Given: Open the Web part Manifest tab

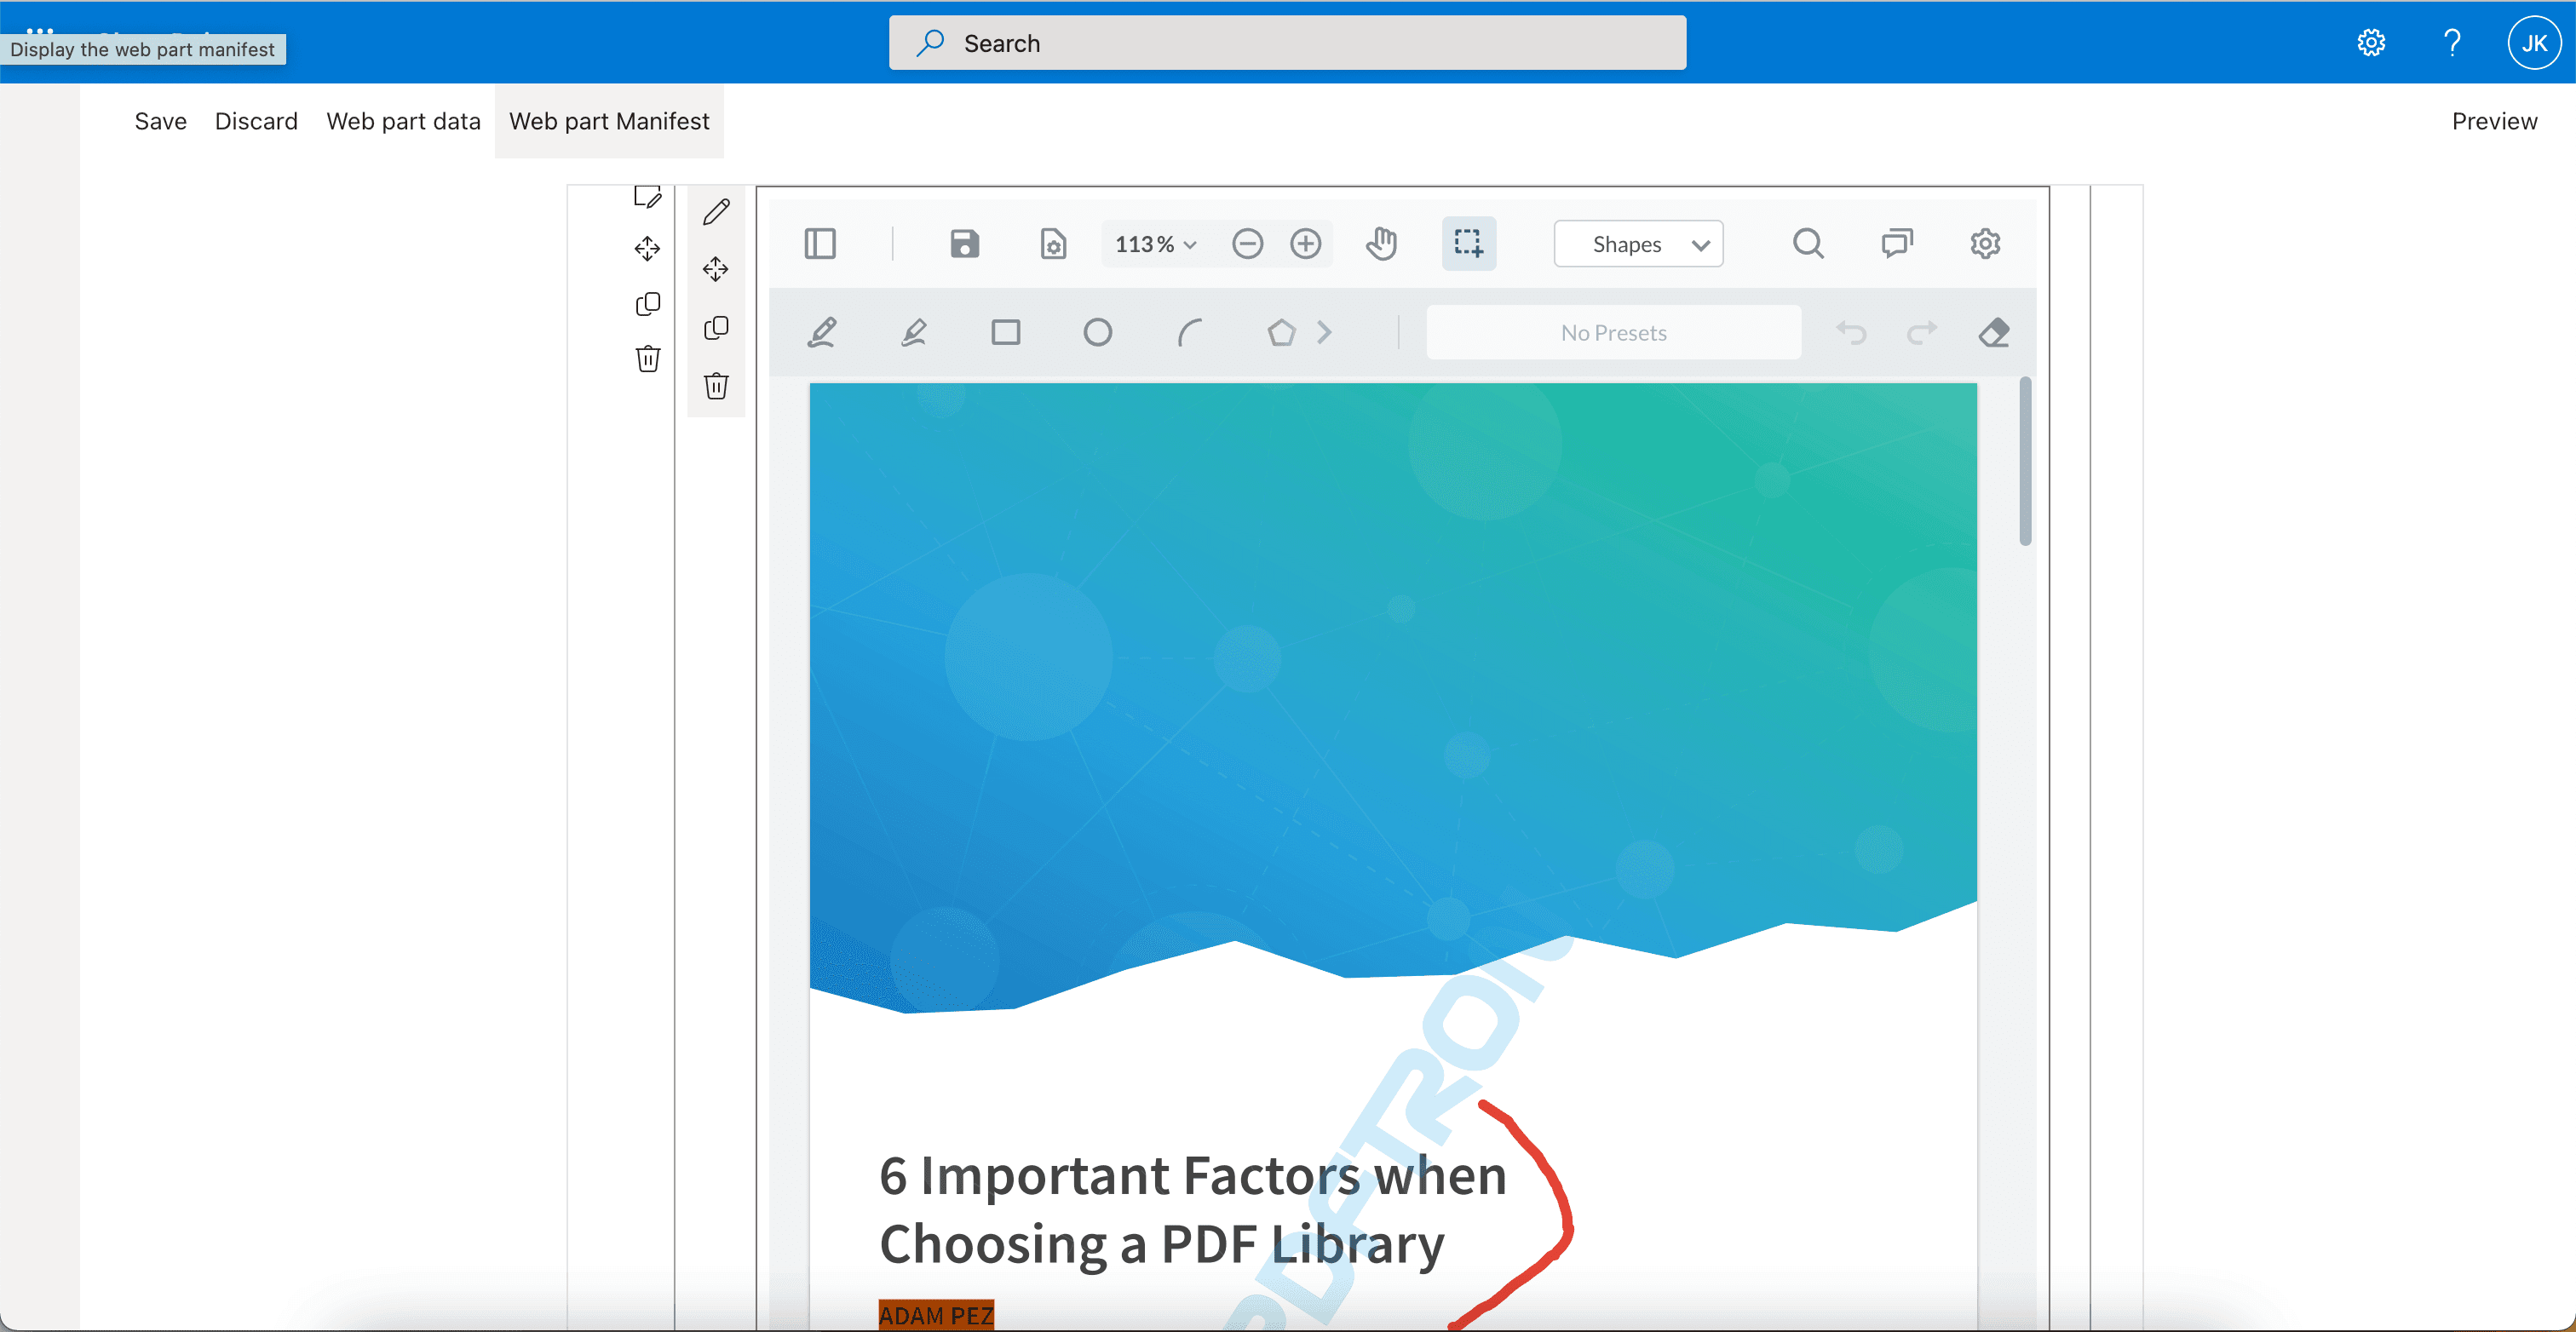Looking at the screenshot, I should coord(608,121).
